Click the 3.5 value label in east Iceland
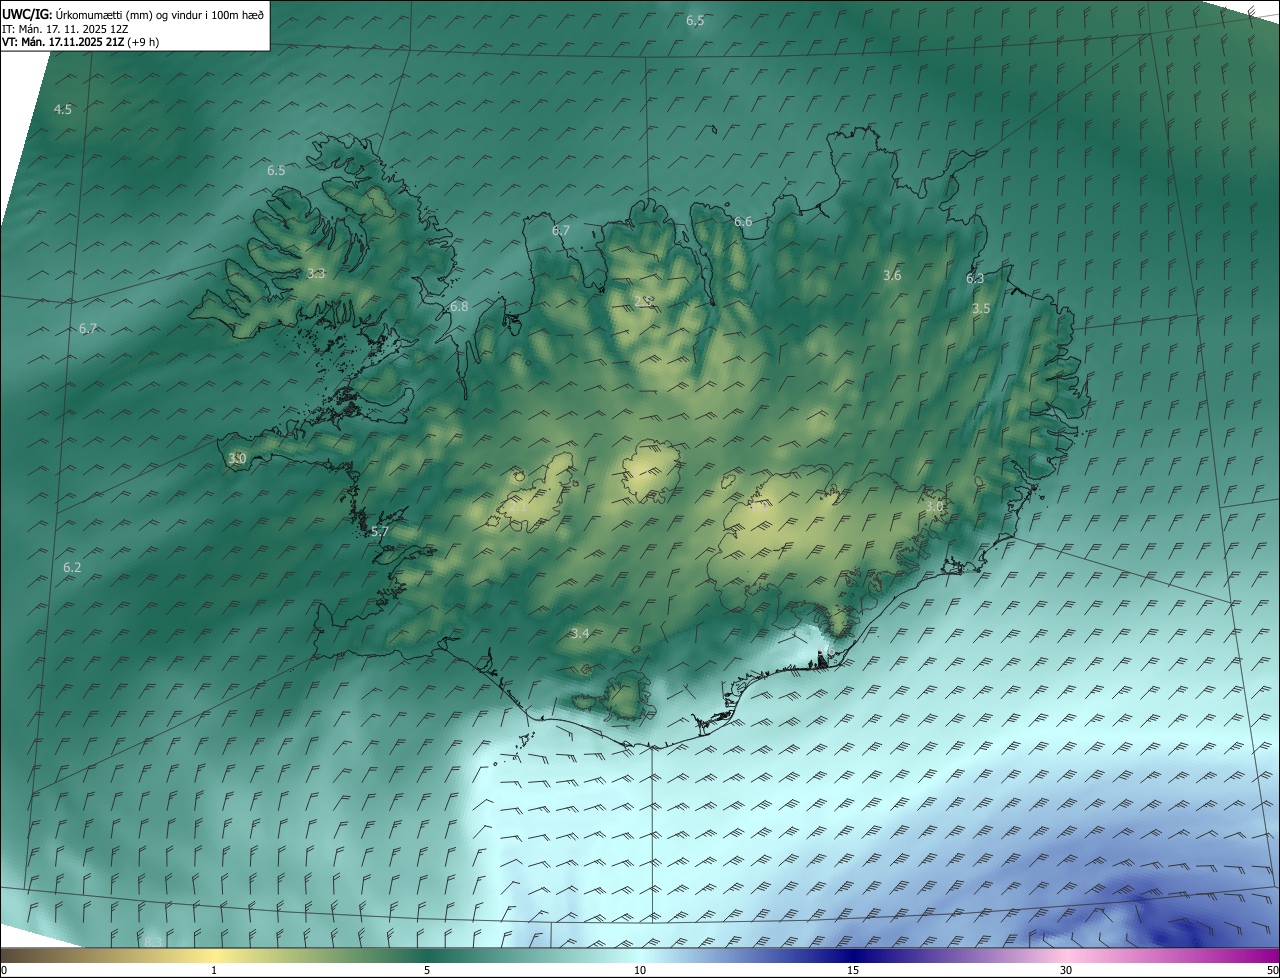 pyautogui.click(x=981, y=309)
